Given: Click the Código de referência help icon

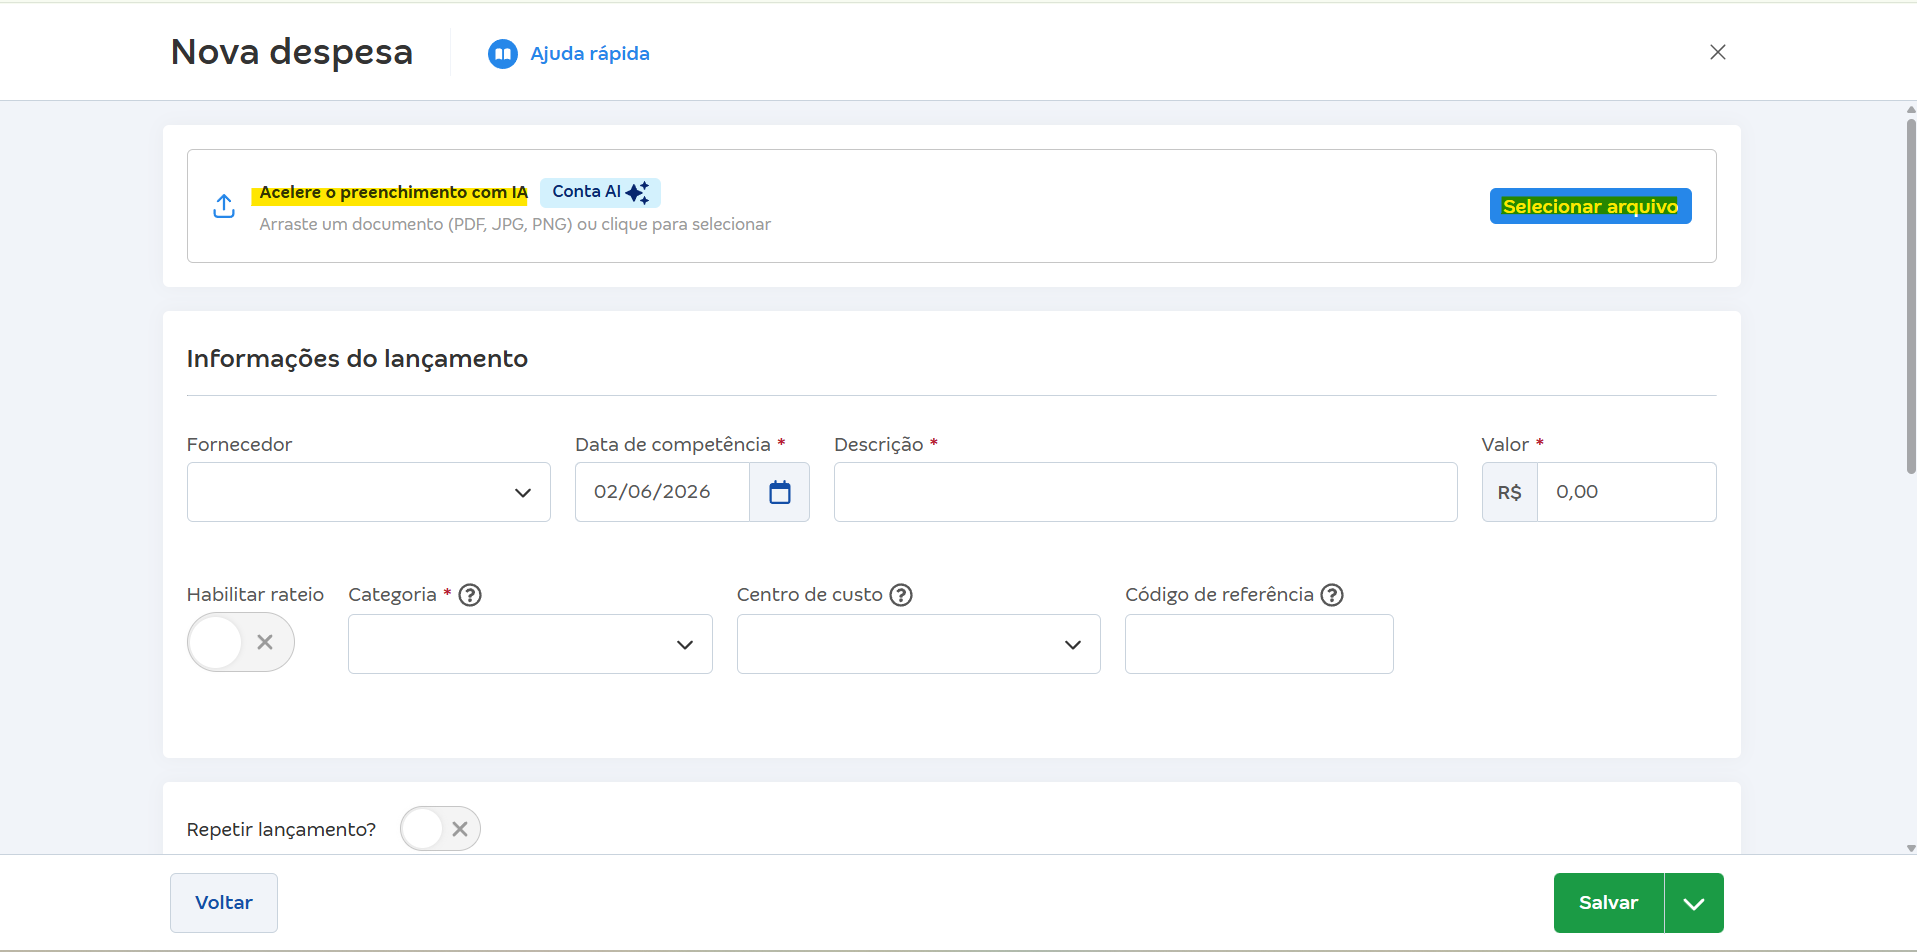Looking at the screenshot, I should point(1332,595).
